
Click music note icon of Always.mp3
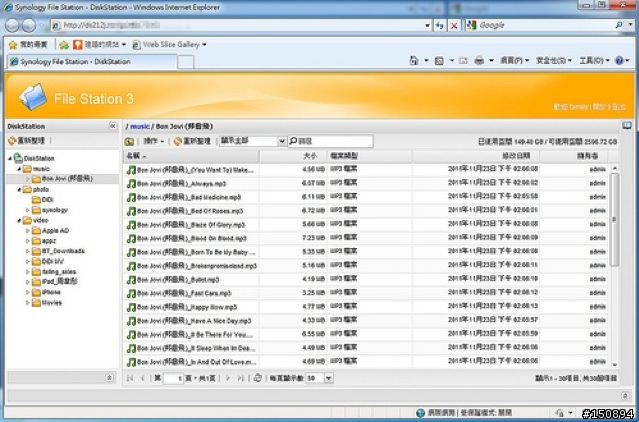pyautogui.click(x=131, y=184)
